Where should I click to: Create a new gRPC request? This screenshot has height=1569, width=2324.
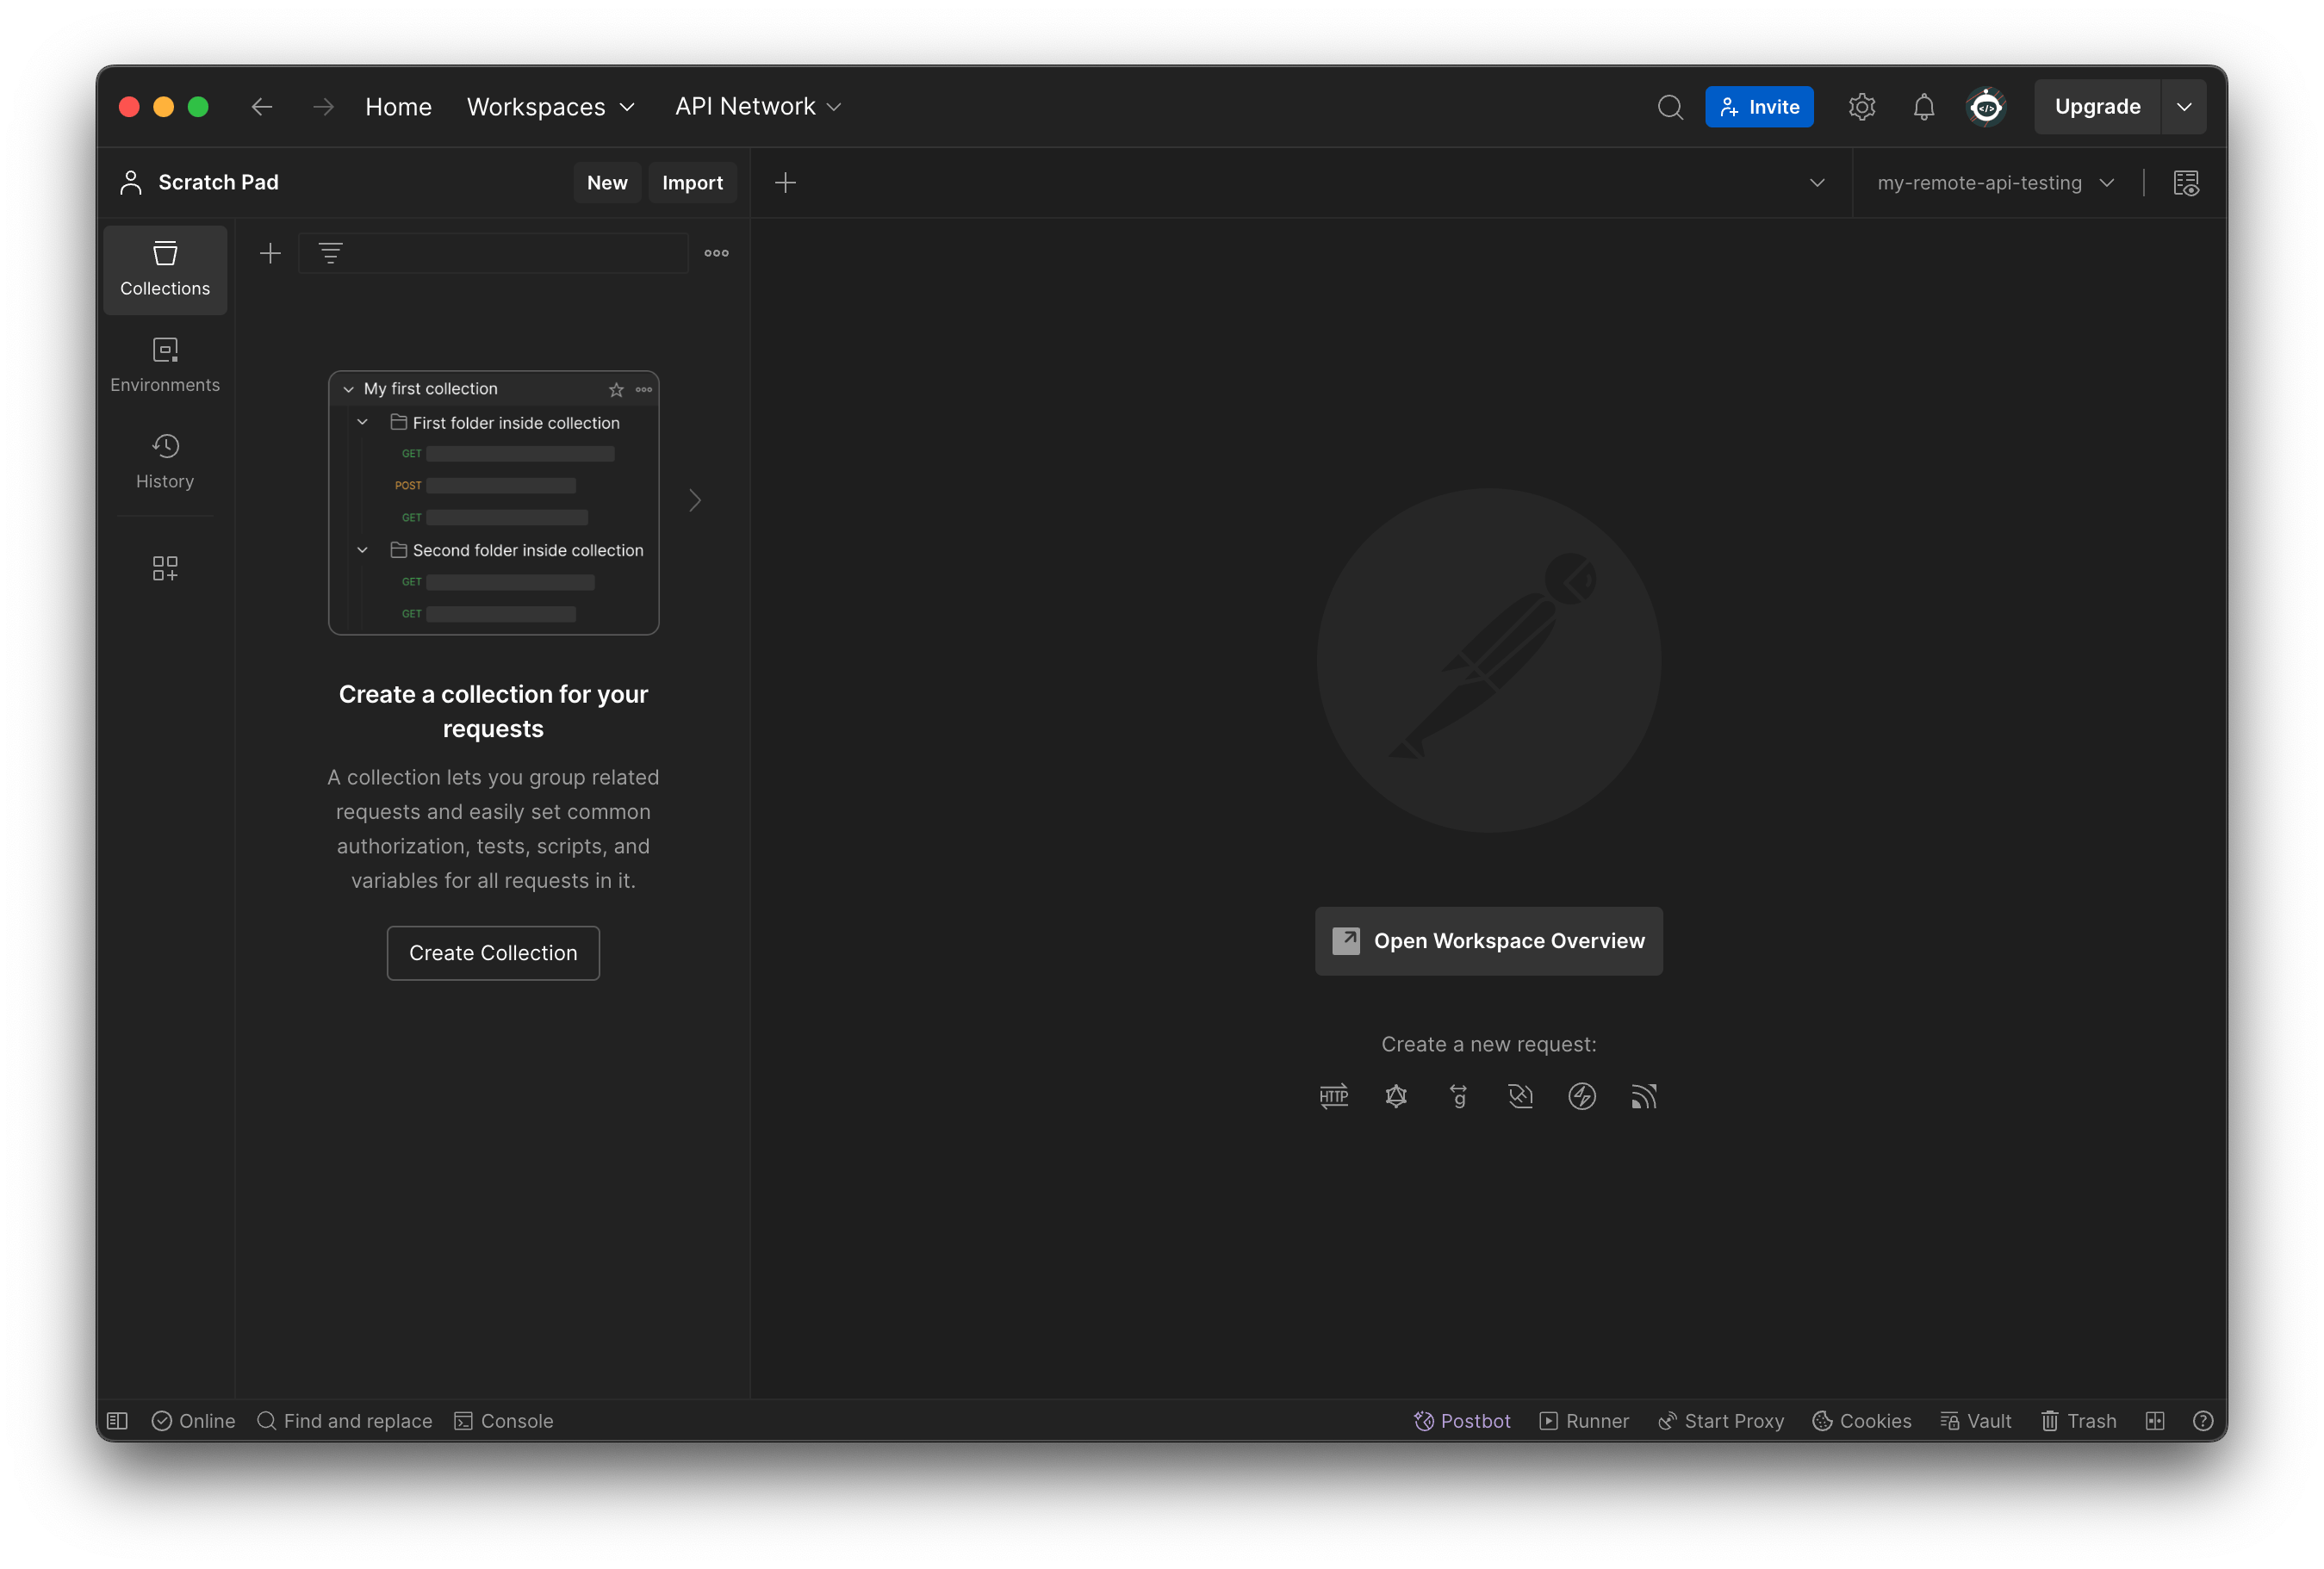[1458, 1096]
